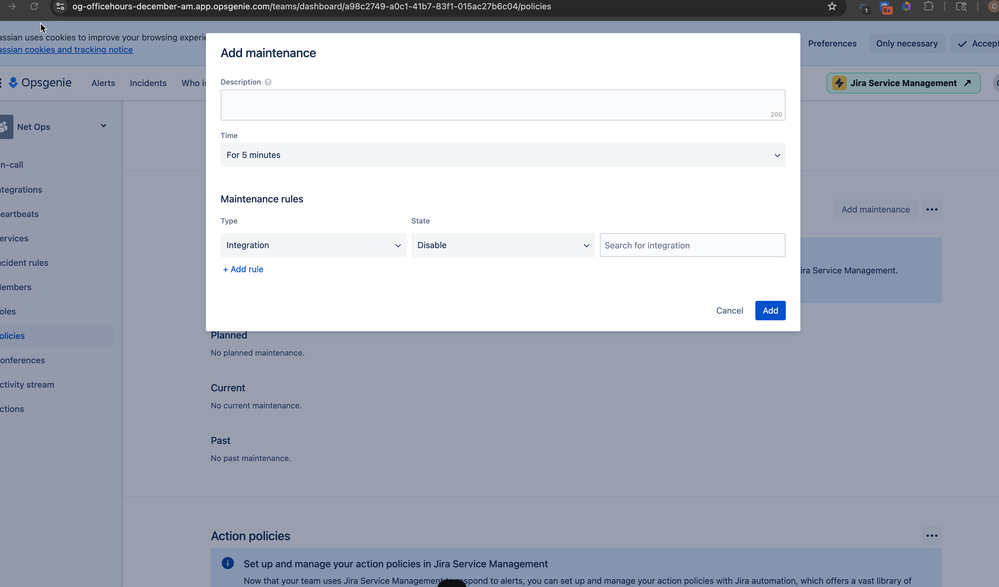999x587 pixels.
Task: Open the On-call sidebar item
Action: point(11,164)
